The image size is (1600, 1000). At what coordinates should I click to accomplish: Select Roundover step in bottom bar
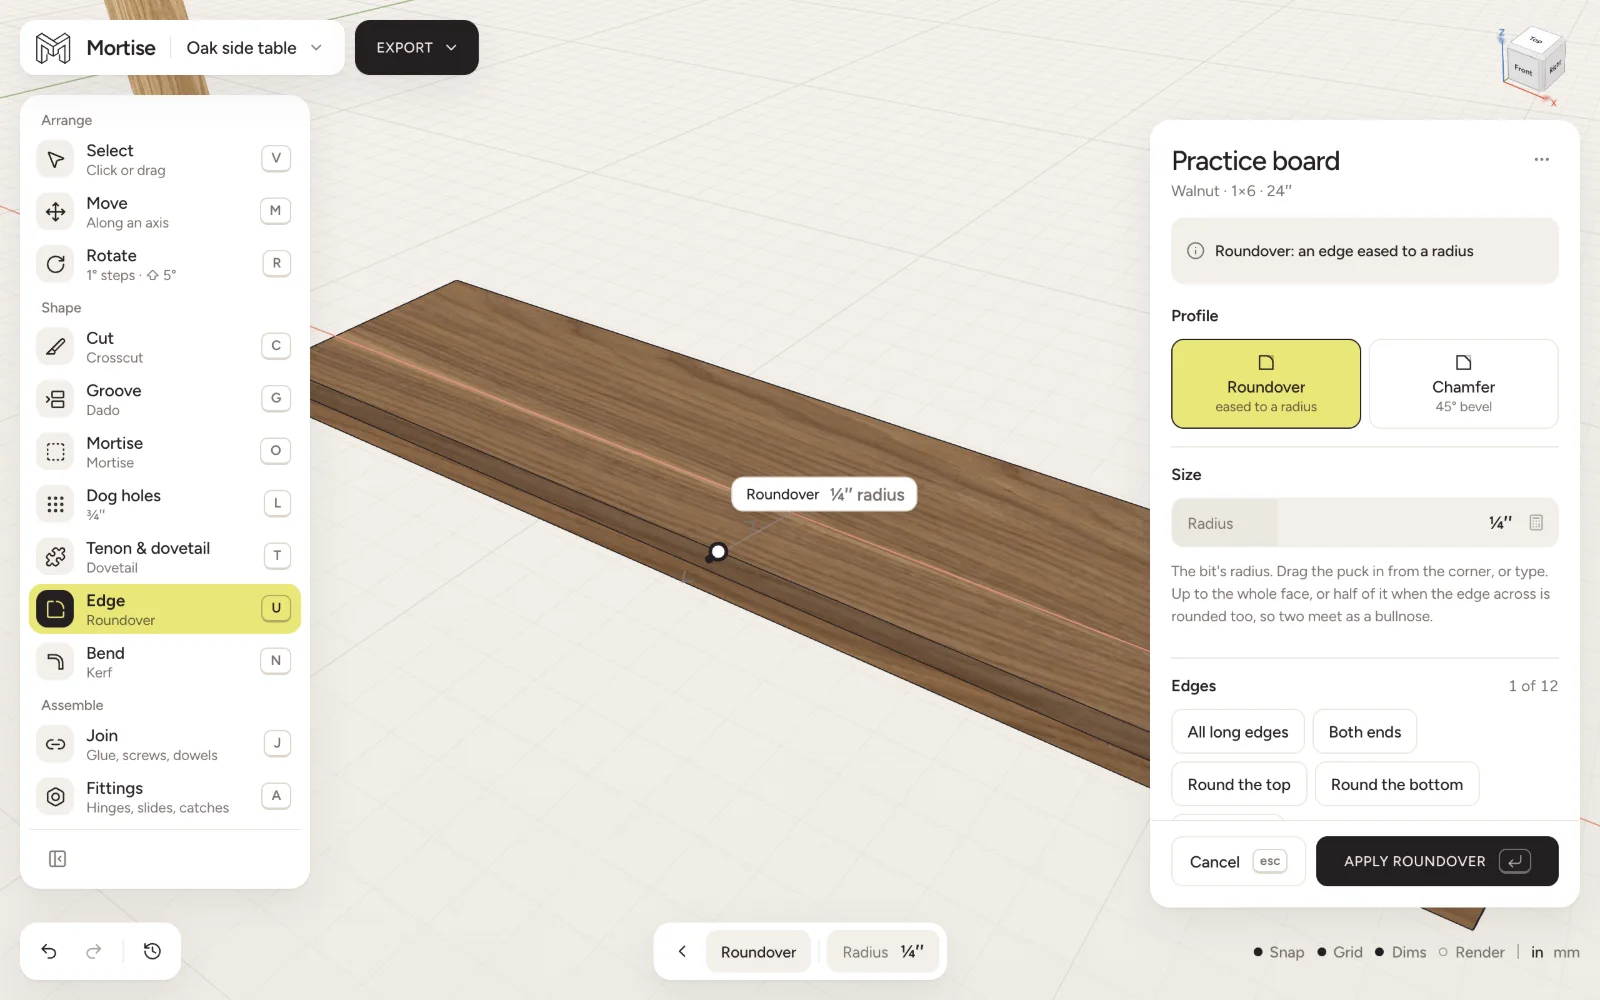[x=758, y=952]
